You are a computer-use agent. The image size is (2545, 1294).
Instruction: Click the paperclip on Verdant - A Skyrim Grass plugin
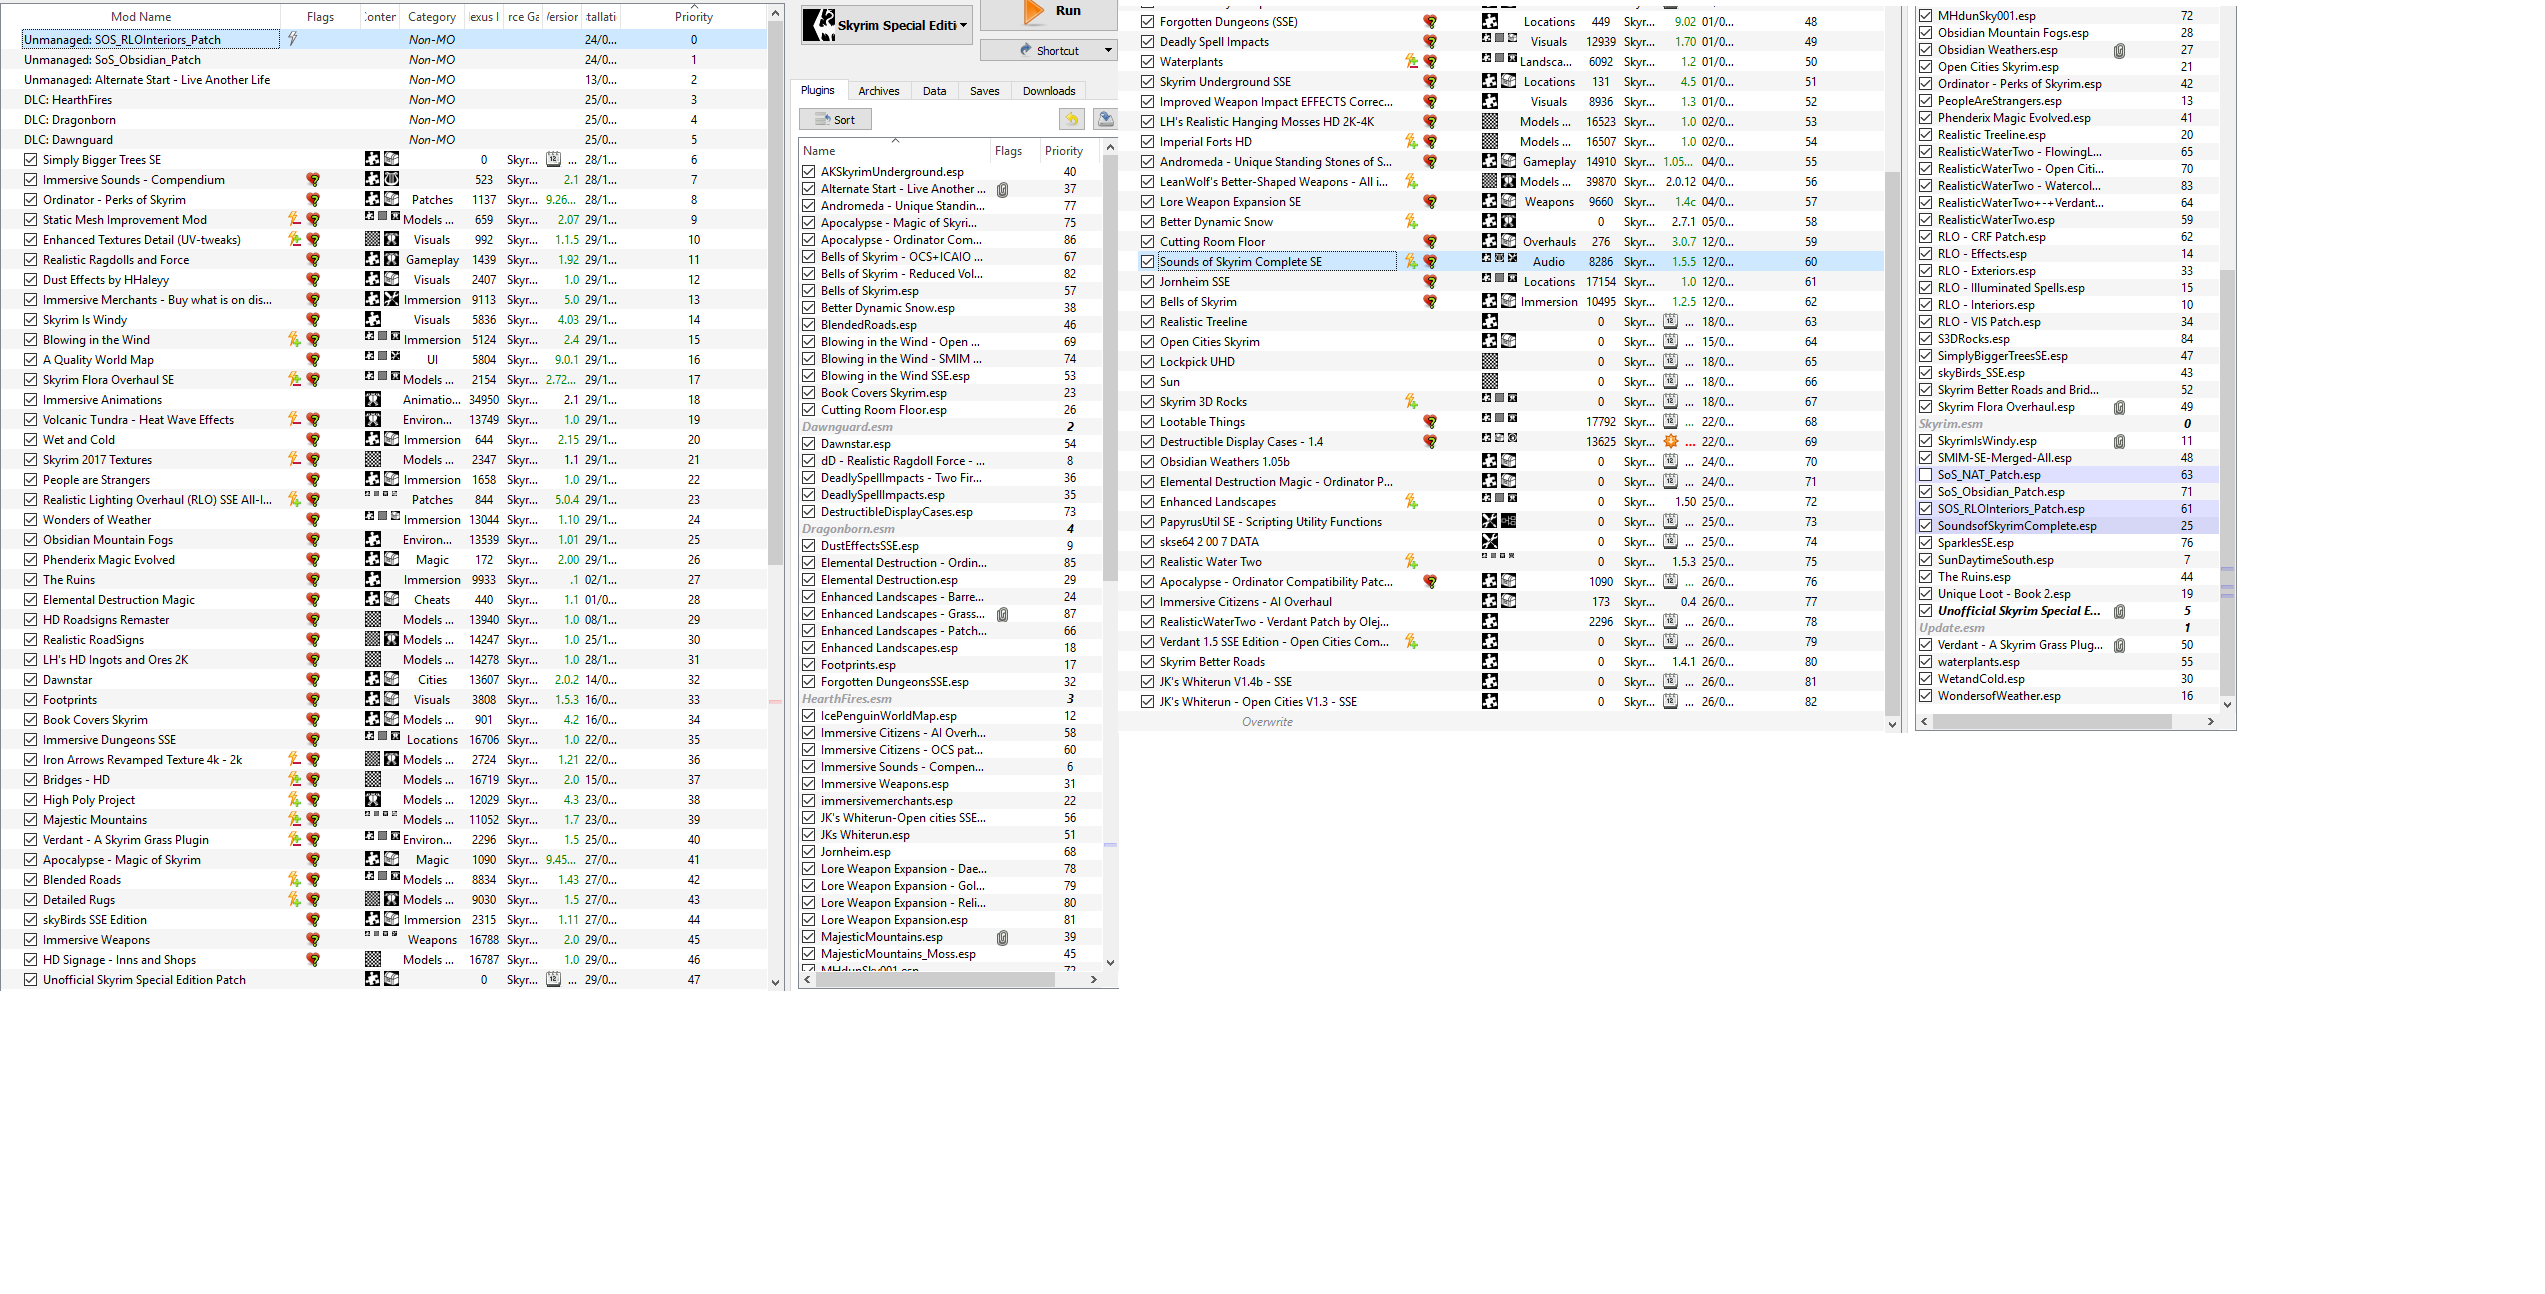[2119, 645]
